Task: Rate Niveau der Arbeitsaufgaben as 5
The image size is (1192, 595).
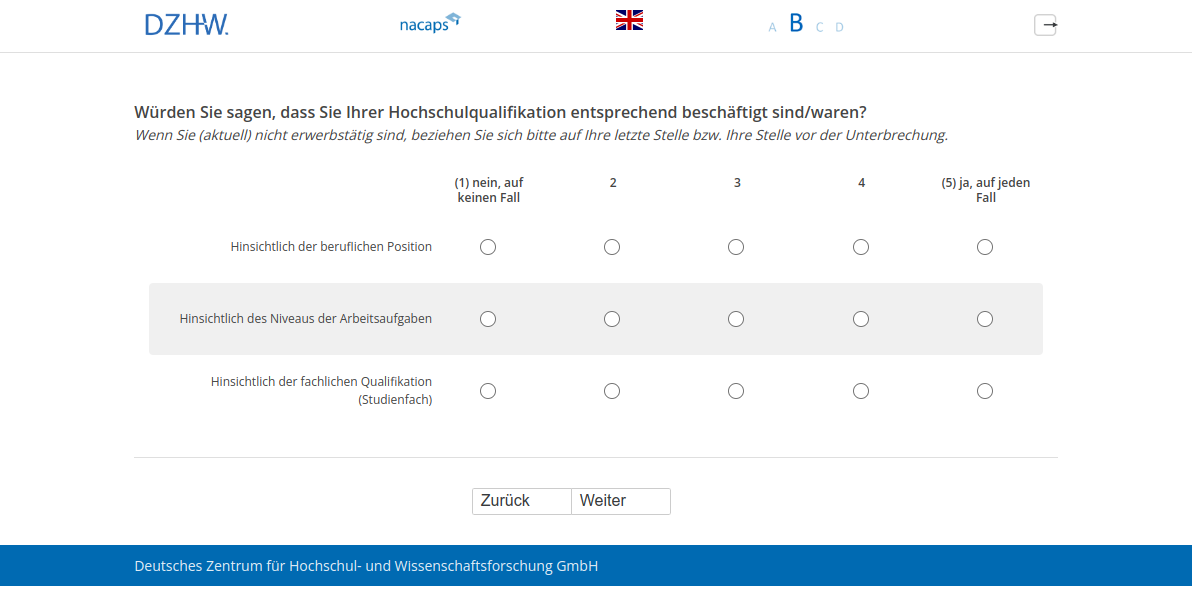Action: pos(985,319)
